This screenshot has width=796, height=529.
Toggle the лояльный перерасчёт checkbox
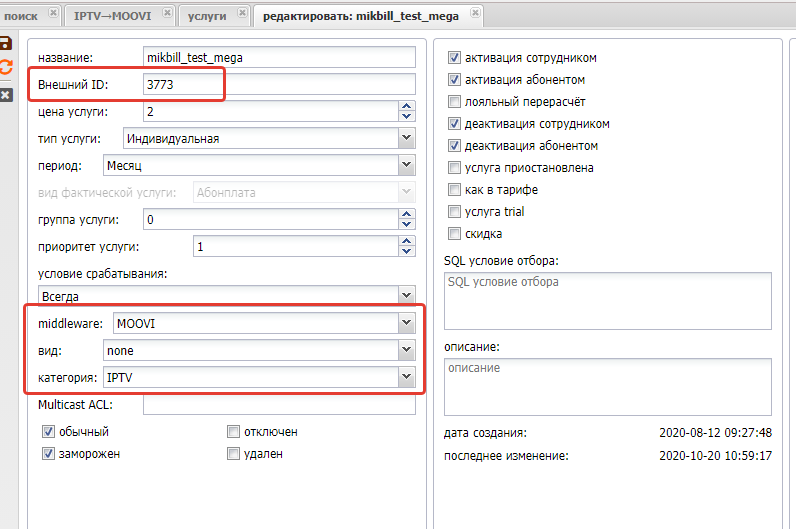click(455, 102)
